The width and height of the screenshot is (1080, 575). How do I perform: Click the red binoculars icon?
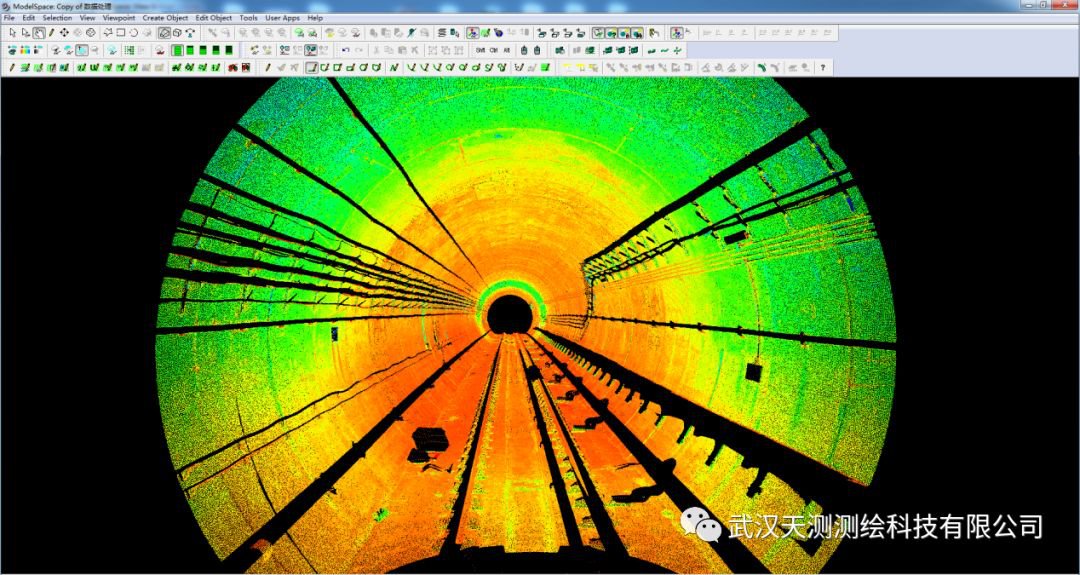tap(232, 68)
